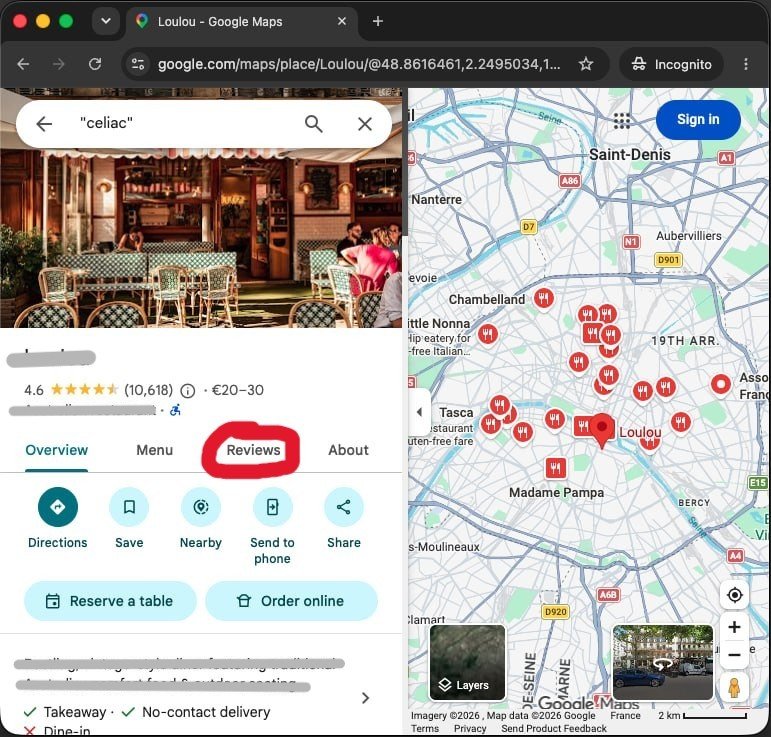Open the Privacy link
The width and height of the screenshot is (771, 737).
coord(470,728)
